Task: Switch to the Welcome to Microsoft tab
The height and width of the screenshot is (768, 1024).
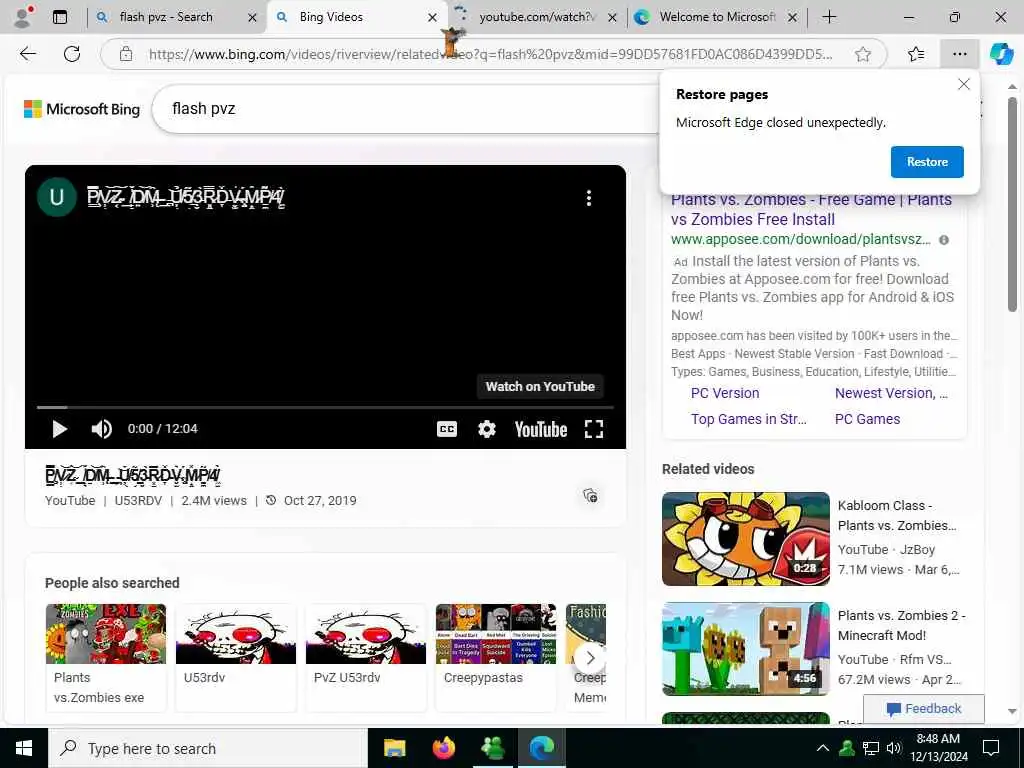Action: 717,17
